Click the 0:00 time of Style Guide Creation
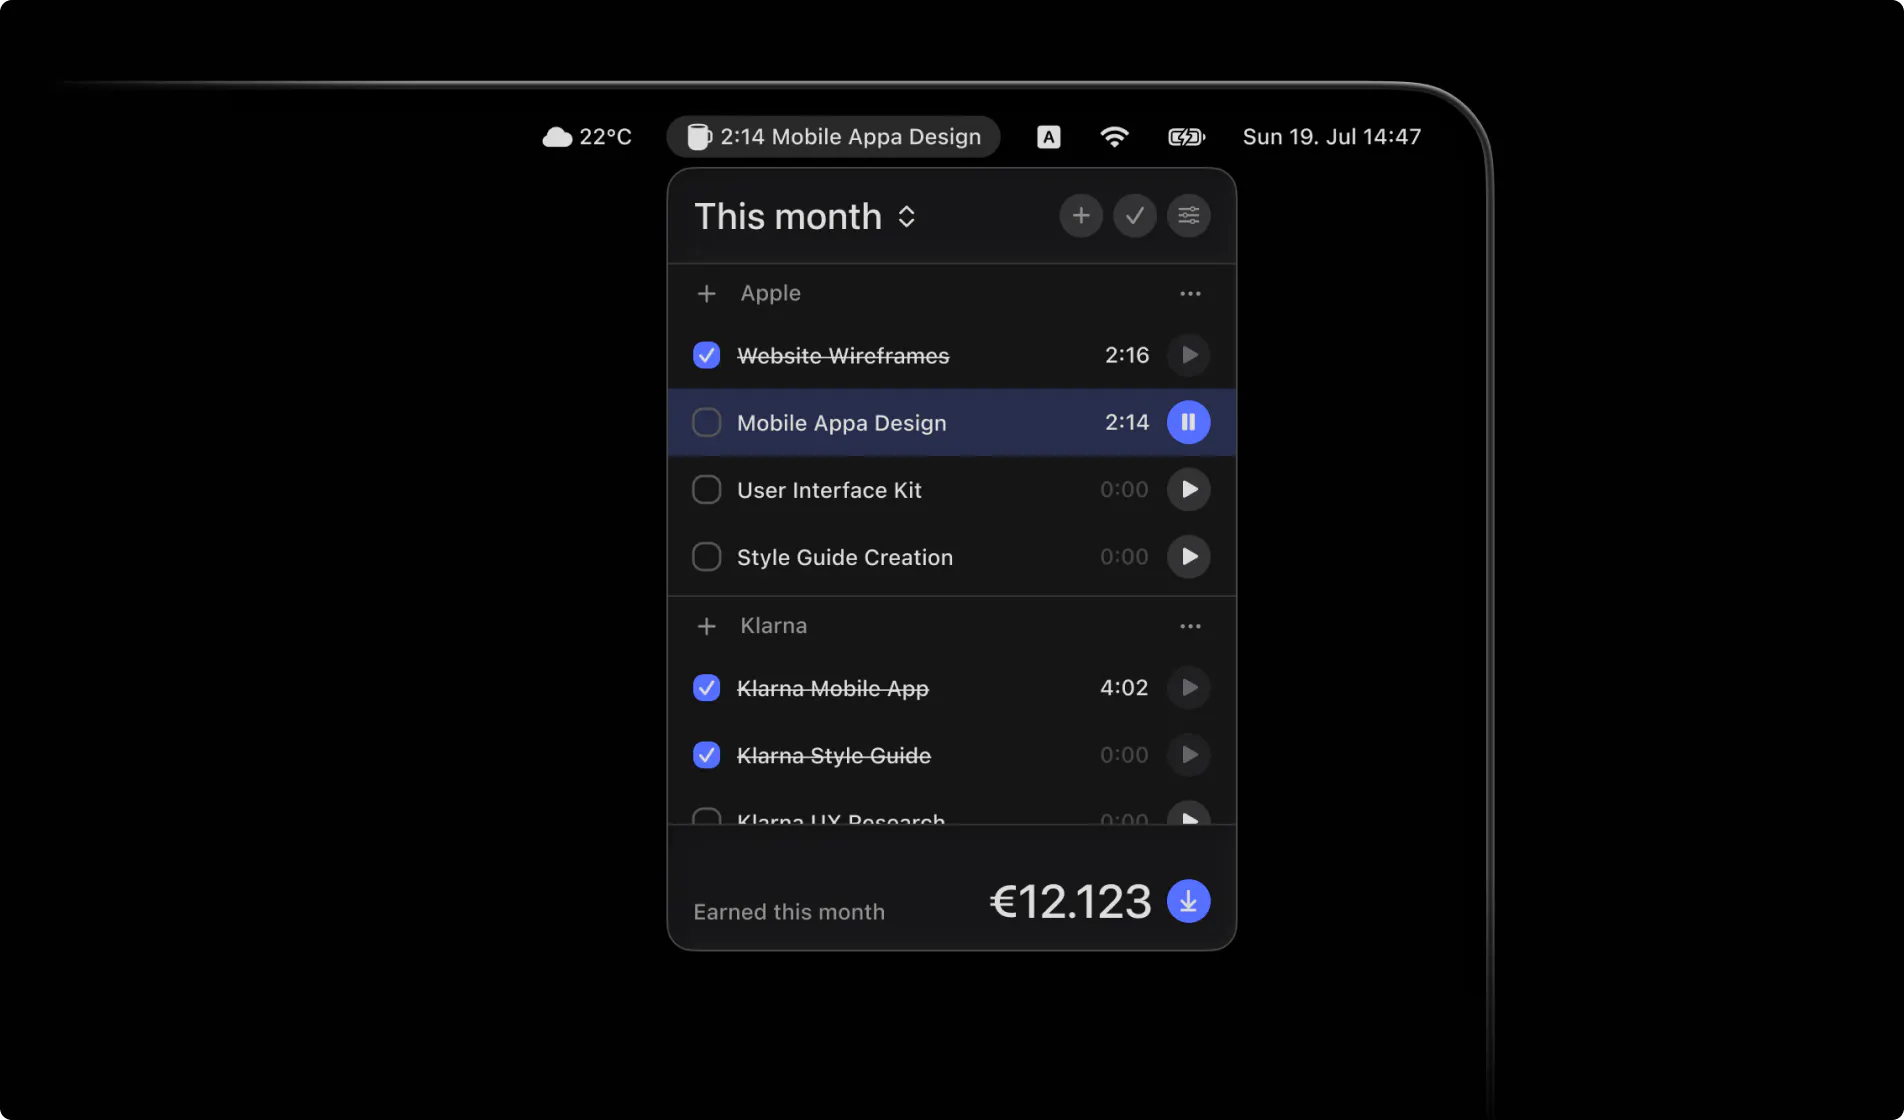 (x=1124, y=557)
